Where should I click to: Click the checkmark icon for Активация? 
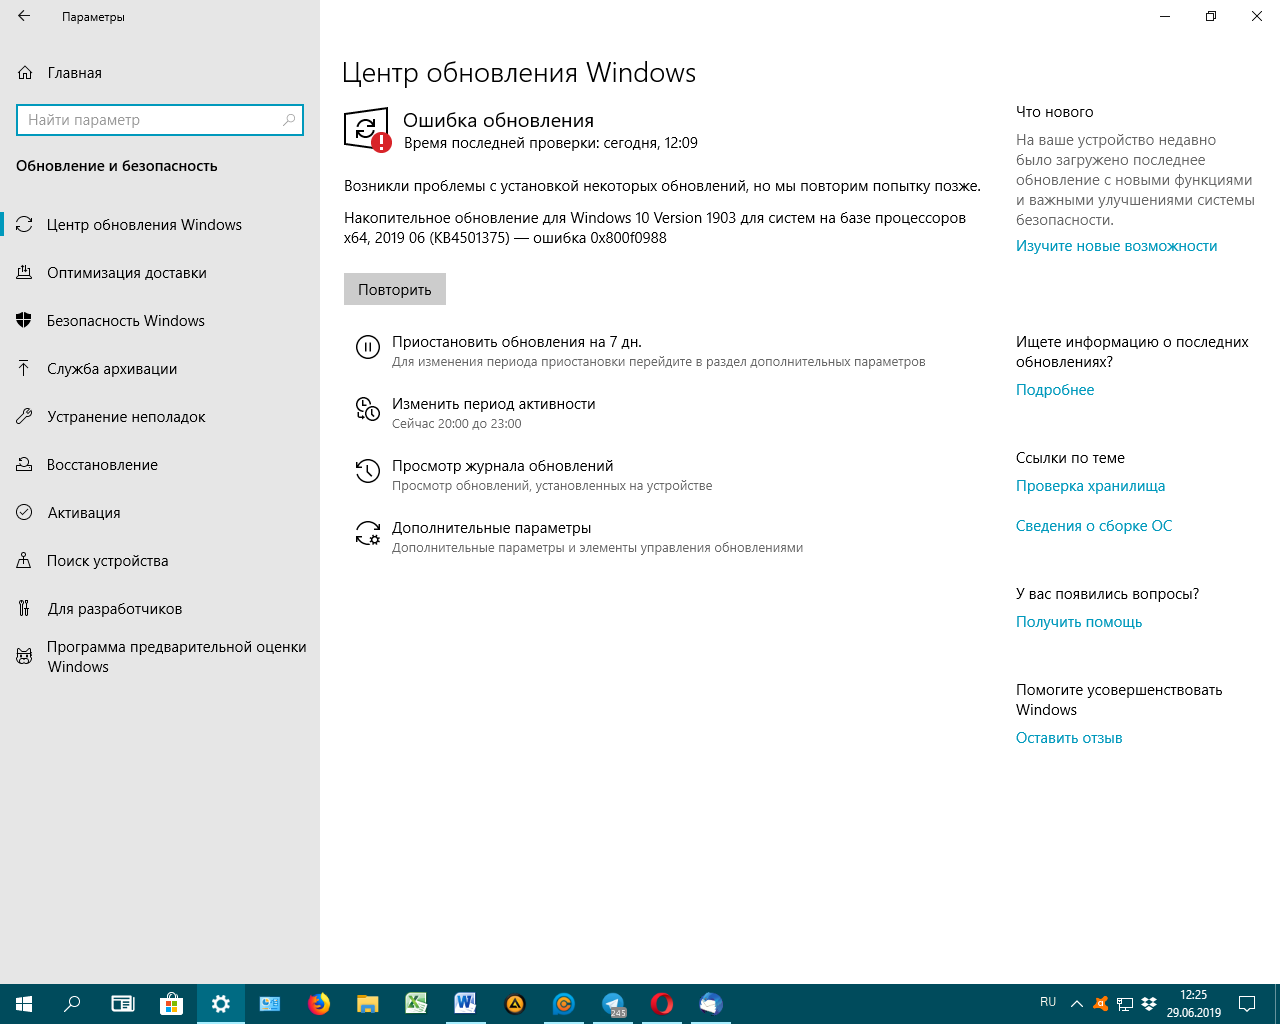click(24, 513)
